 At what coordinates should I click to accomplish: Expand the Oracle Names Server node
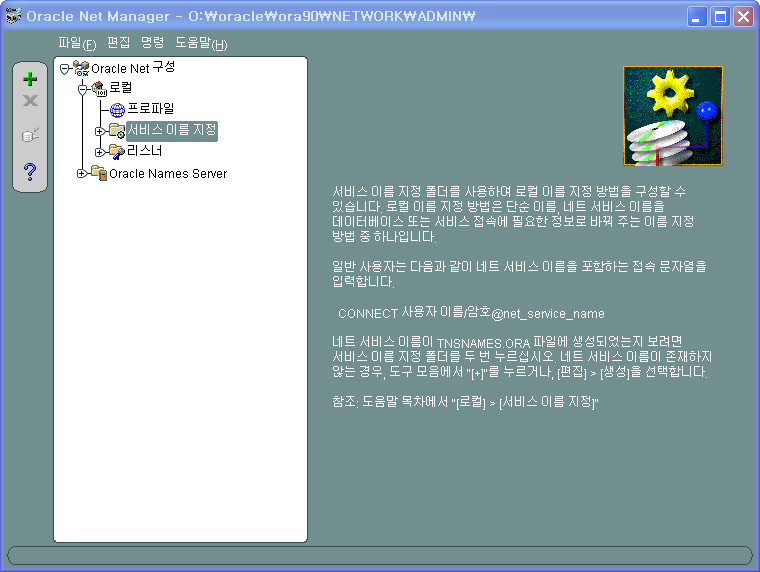point(82,173)
